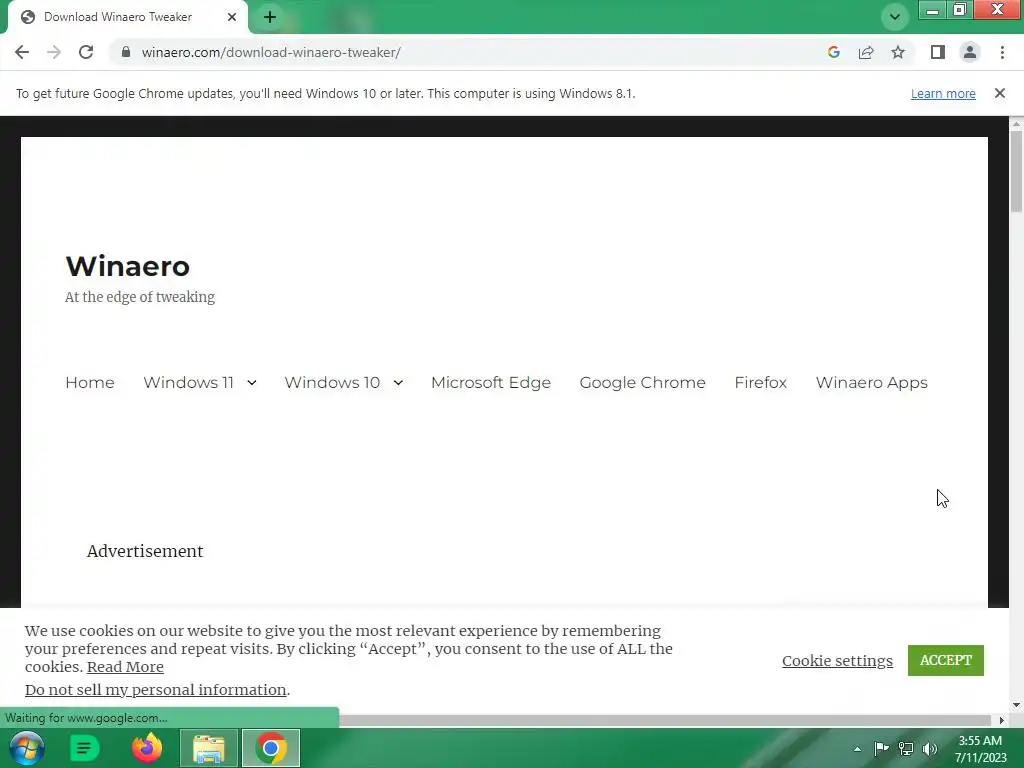Click the Advertisement heading text
The image size is (1024, 768).
point(145,551)
